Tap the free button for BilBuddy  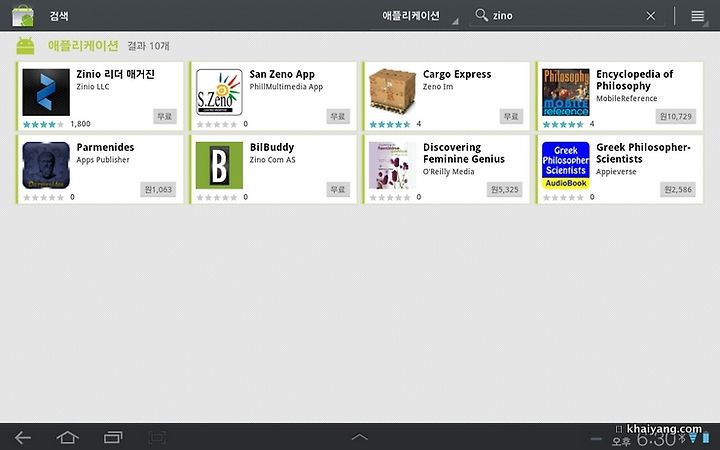pos(338,189)
